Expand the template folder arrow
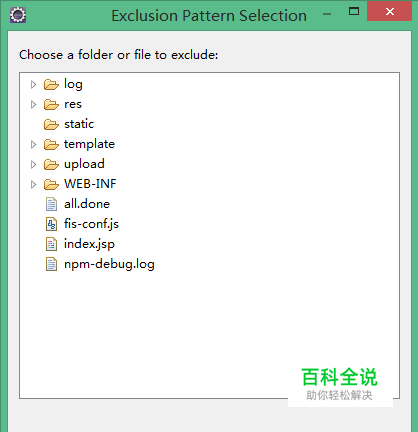 point(33,145)
